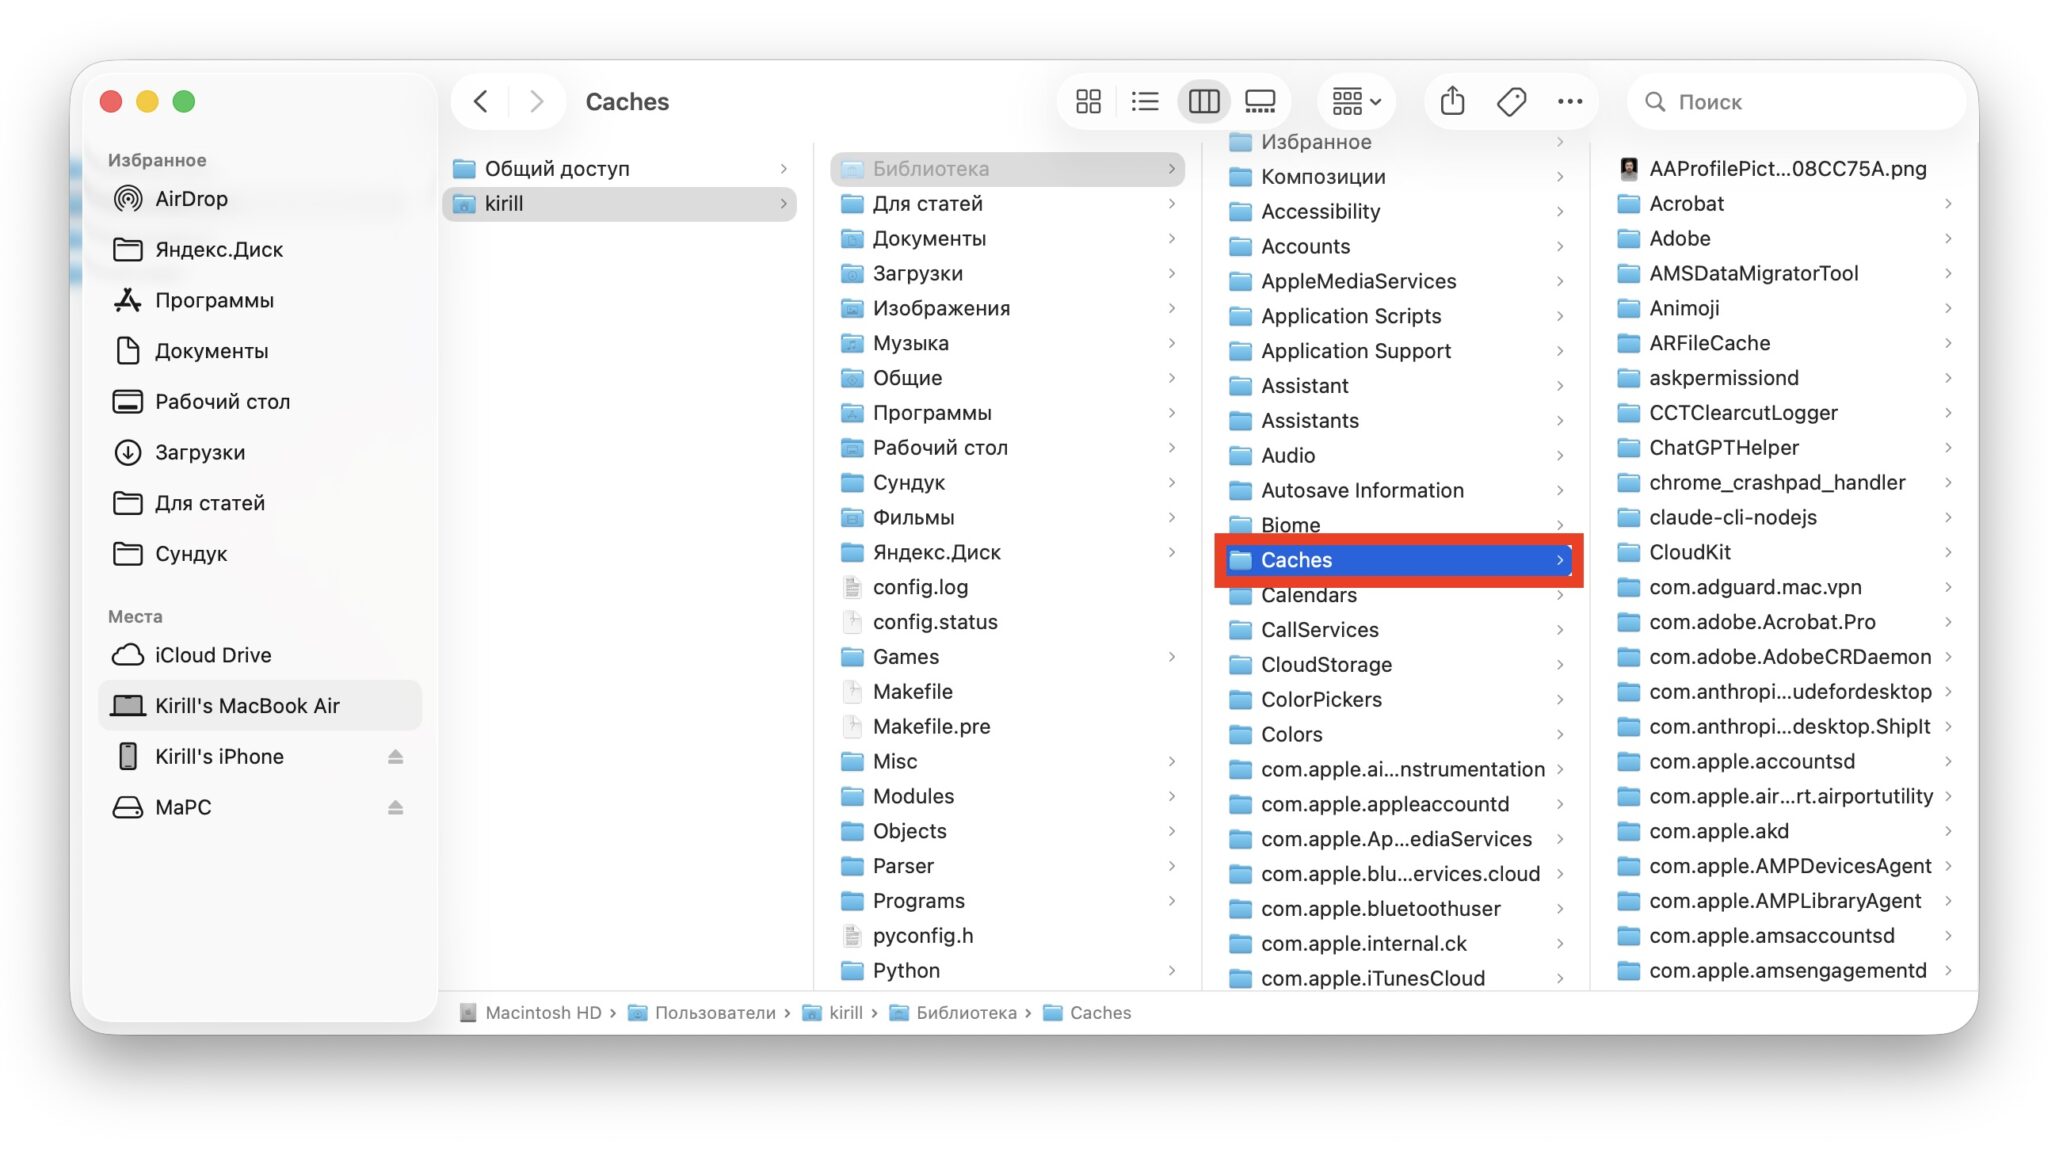Image resolution: width=2048 pixels, height=1152 pixels.
Task: Select the Общий доступ folder
Action: point(620,168)
